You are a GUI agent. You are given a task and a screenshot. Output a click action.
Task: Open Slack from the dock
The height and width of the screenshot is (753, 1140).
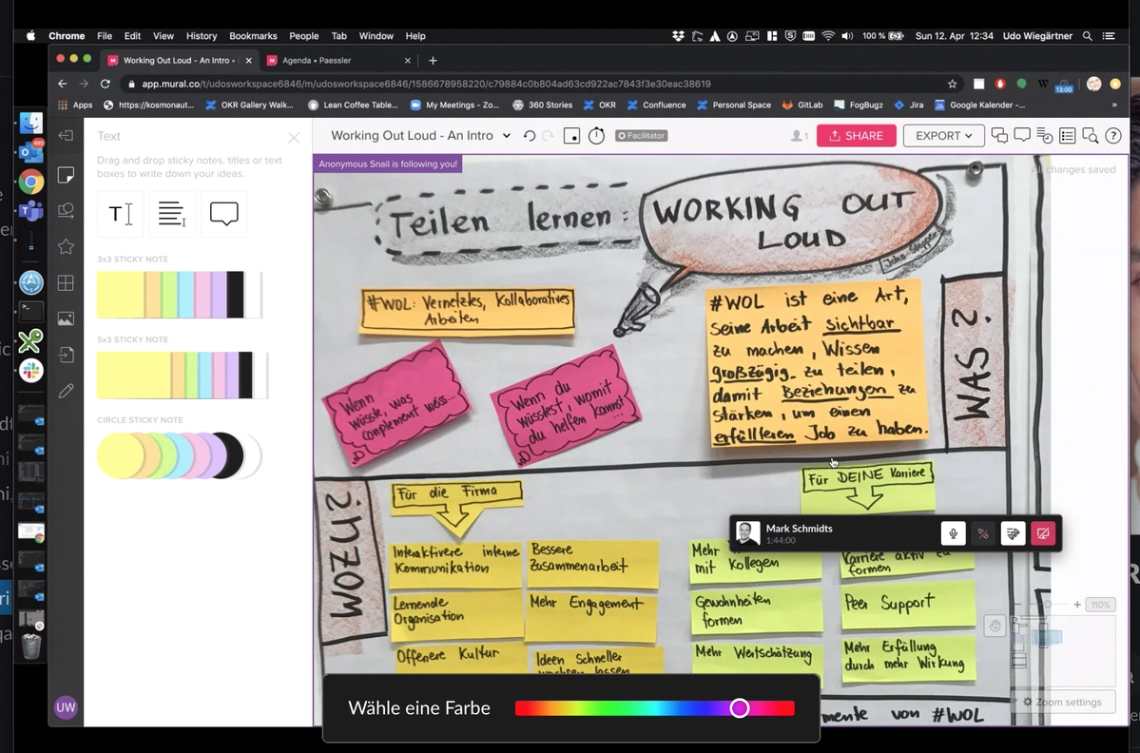31,371
